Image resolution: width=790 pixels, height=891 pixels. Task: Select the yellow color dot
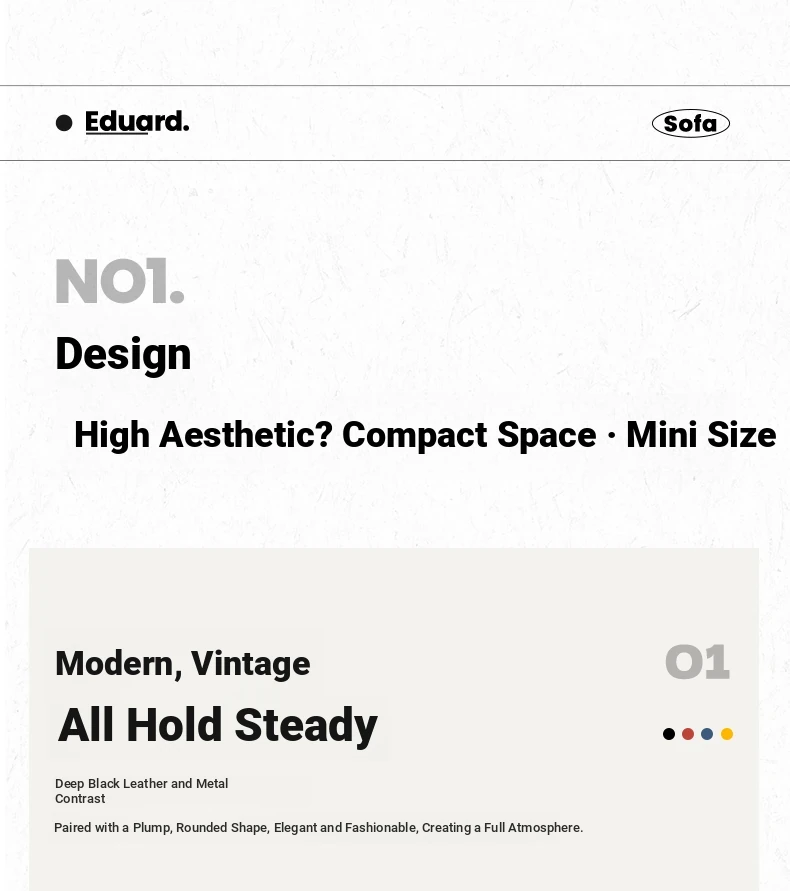727,734
